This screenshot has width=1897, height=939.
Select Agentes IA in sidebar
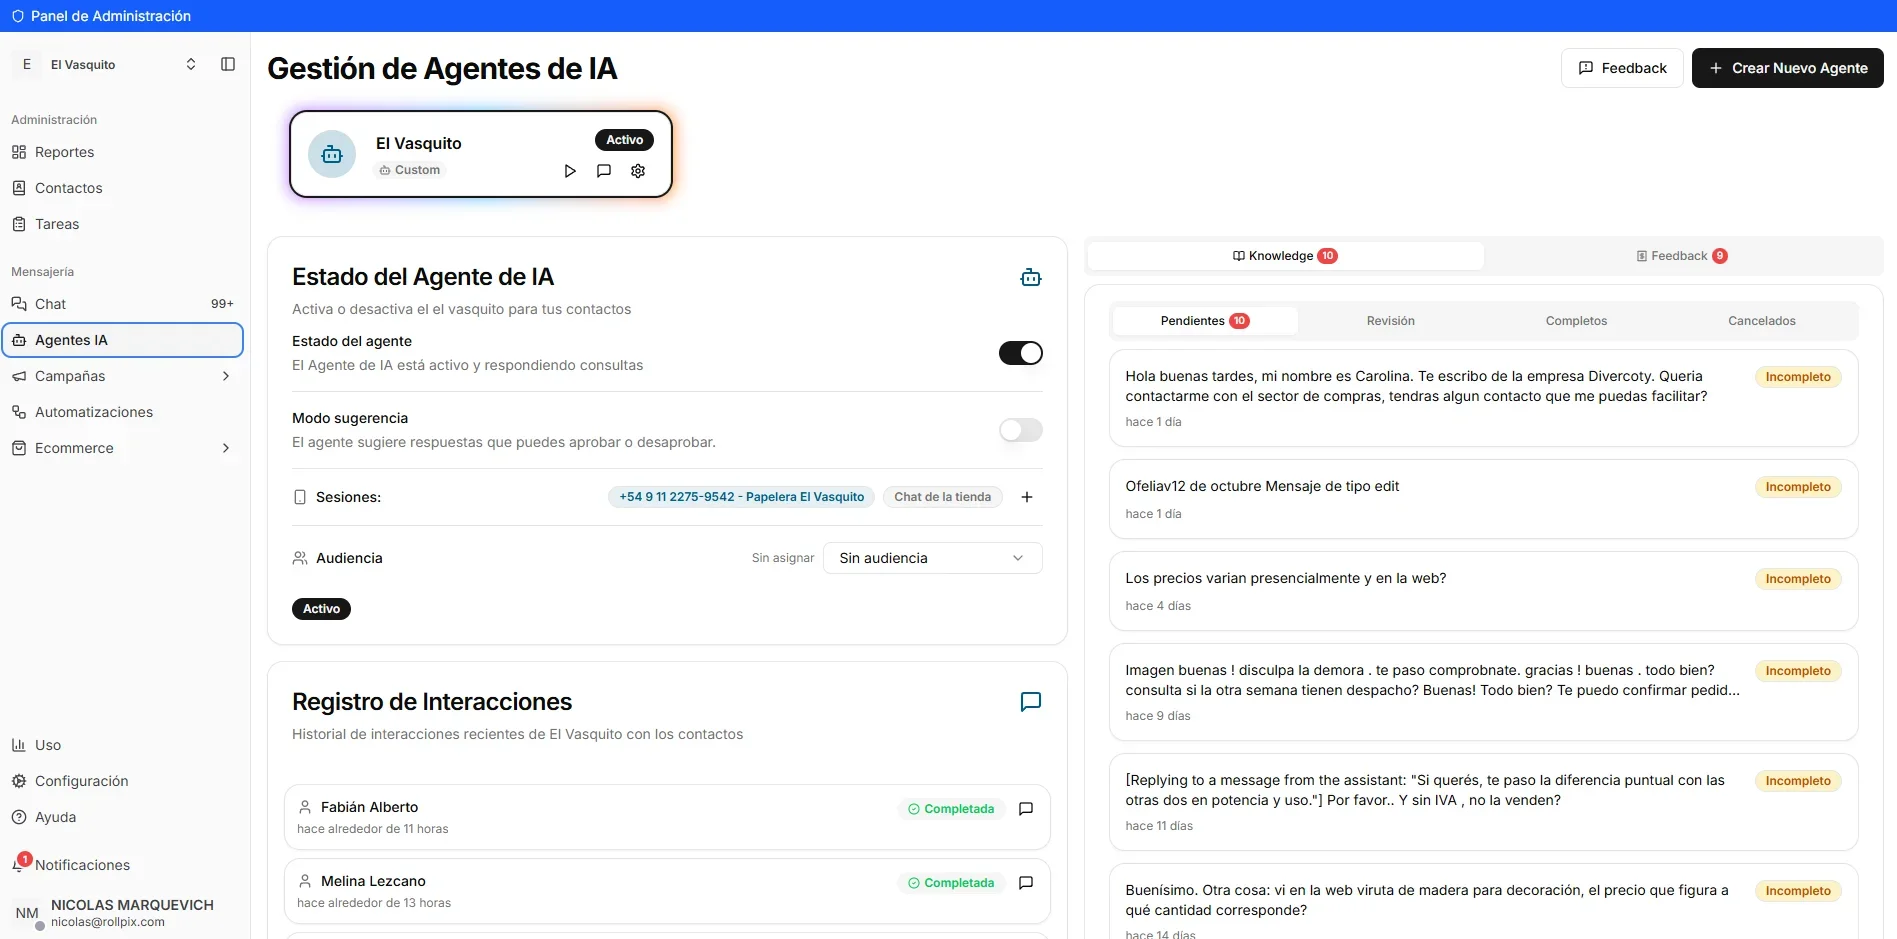[x=123, y=340]
